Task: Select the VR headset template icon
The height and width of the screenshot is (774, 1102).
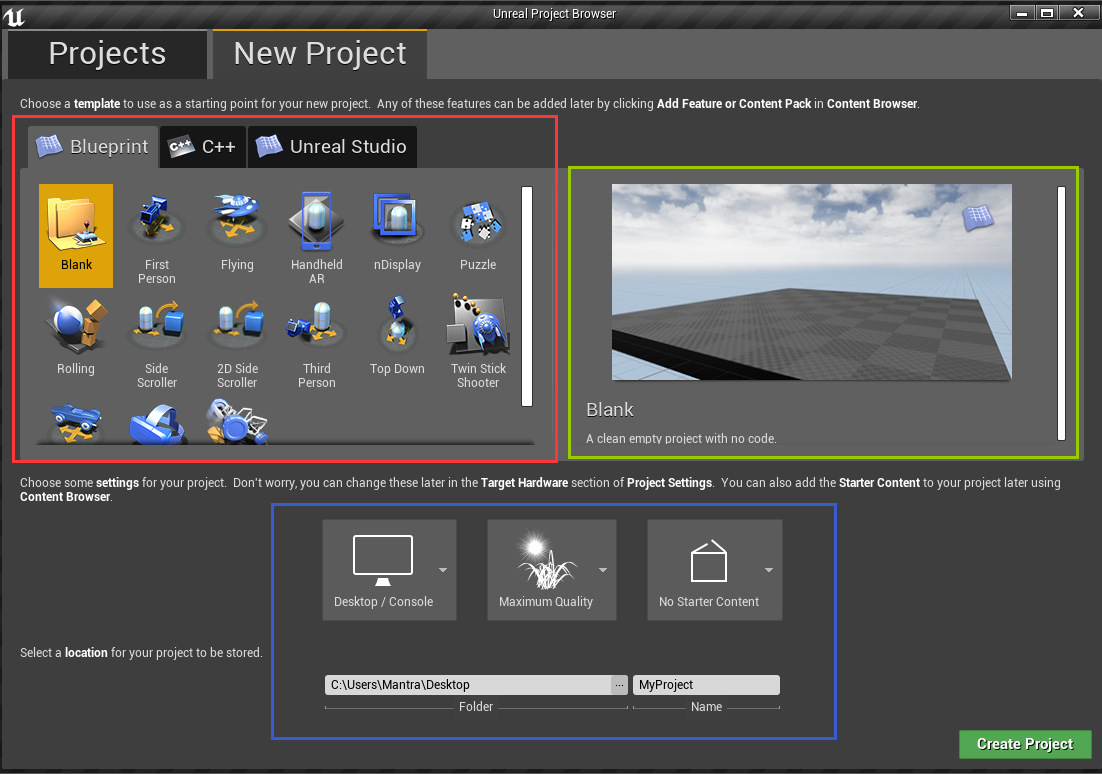Action: pos(157,423)
